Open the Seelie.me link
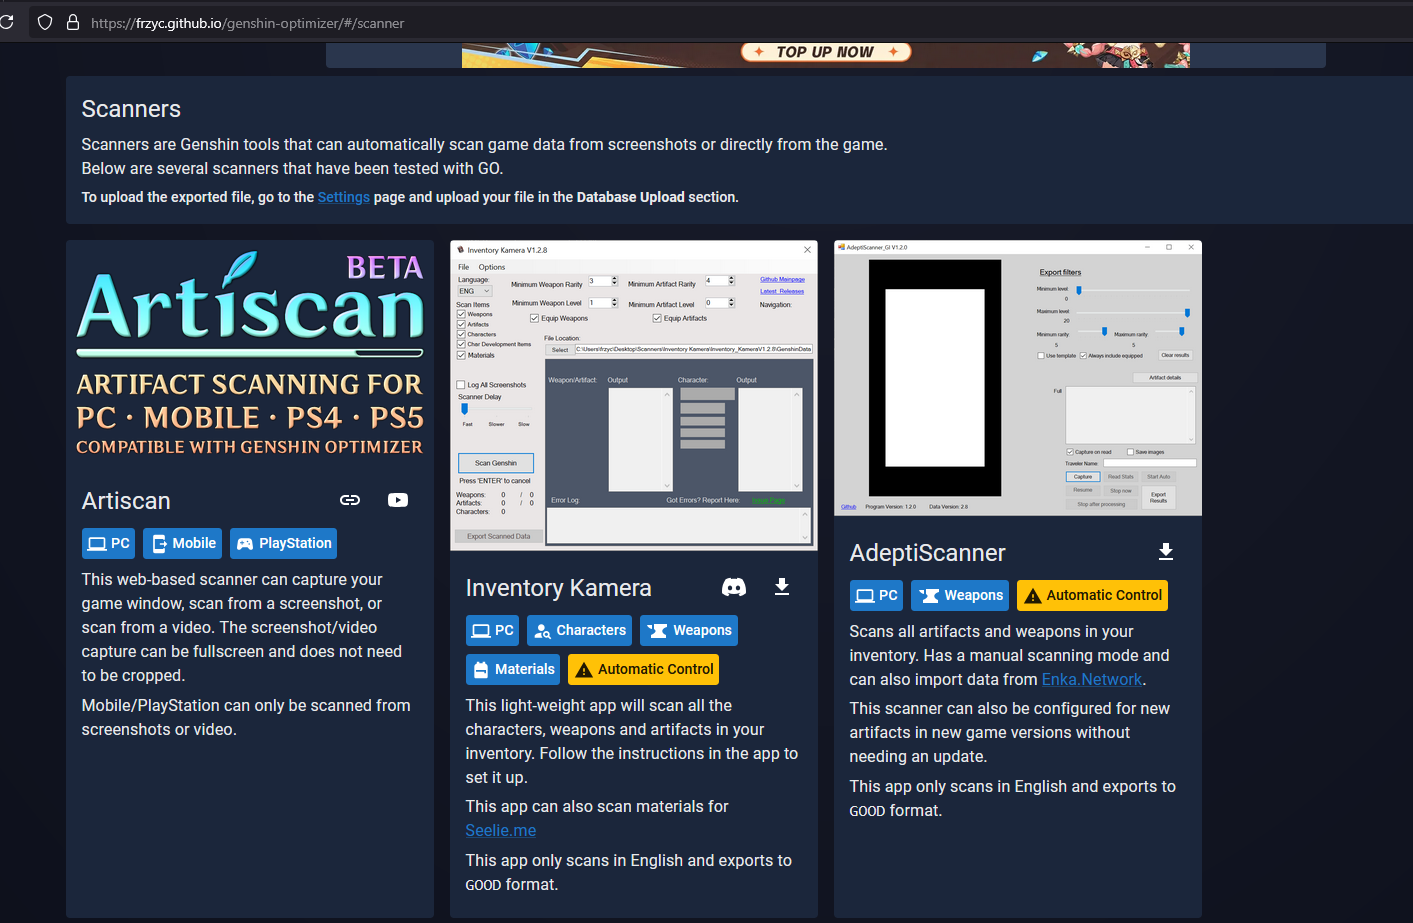Screen dimensions: 1413x923 [501, 830]
